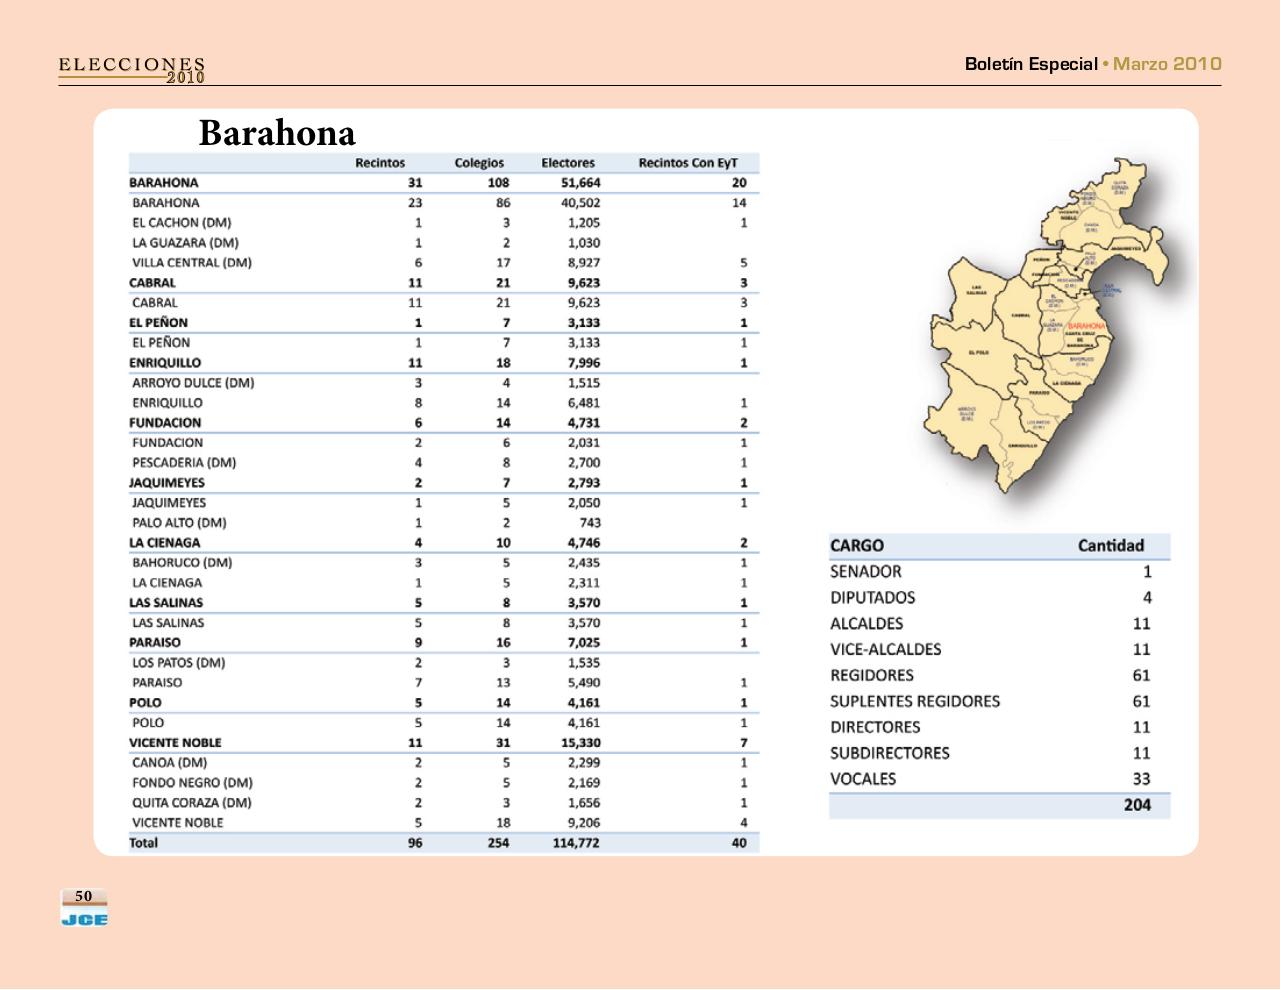Screen dimensions: 1280x990
Task: Click the cargo total value 204
Action: click(x=1137, y=805)
